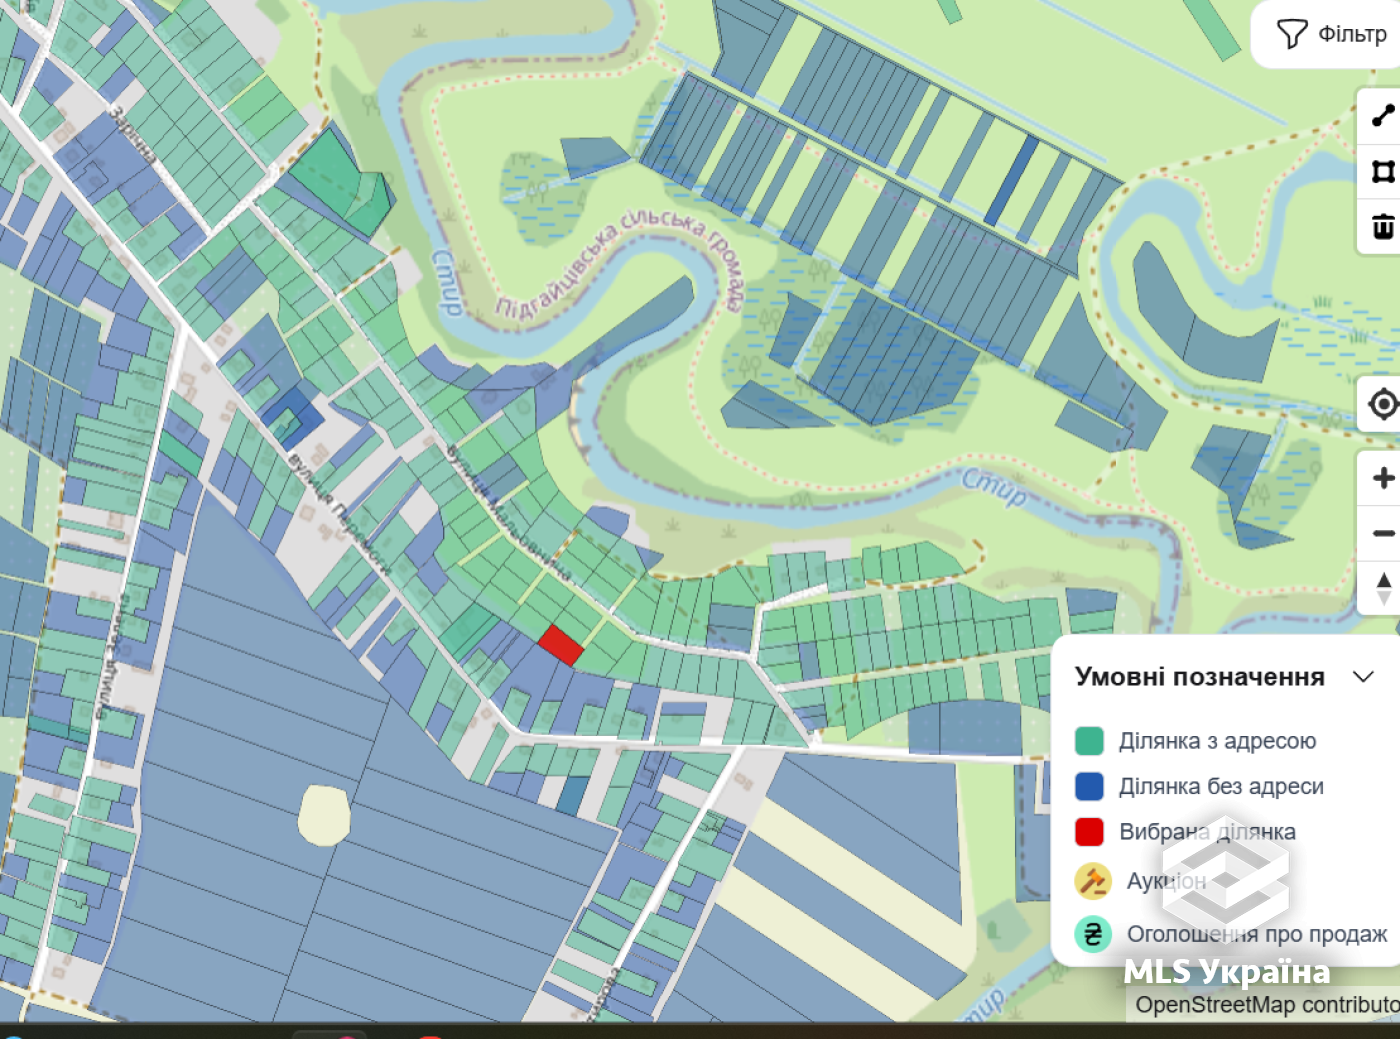
Task: Locate my position with the geolocate icon
Action: point(1382,404)
